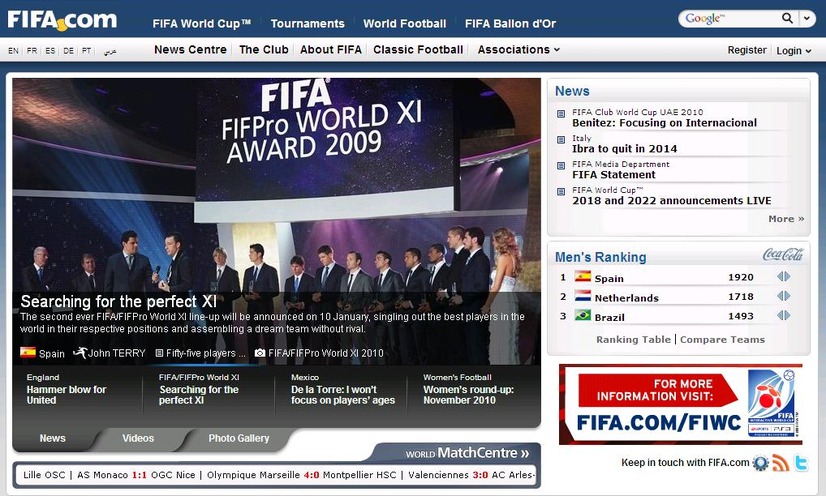The image size is (826, 496).
Task: Open the Ranking Table link
Action: pos(633,340)
